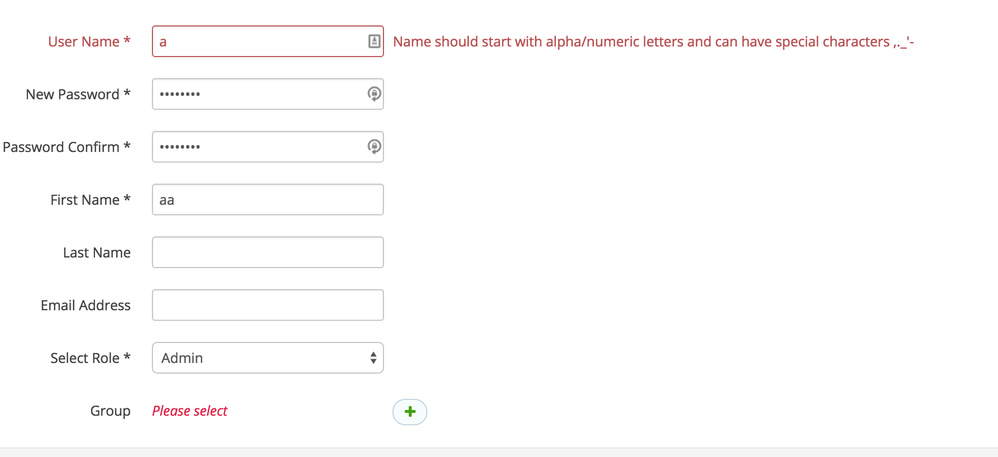Click the 'Email Address' label
Viewport: 998px width, 457px height.
click(85, 305)
